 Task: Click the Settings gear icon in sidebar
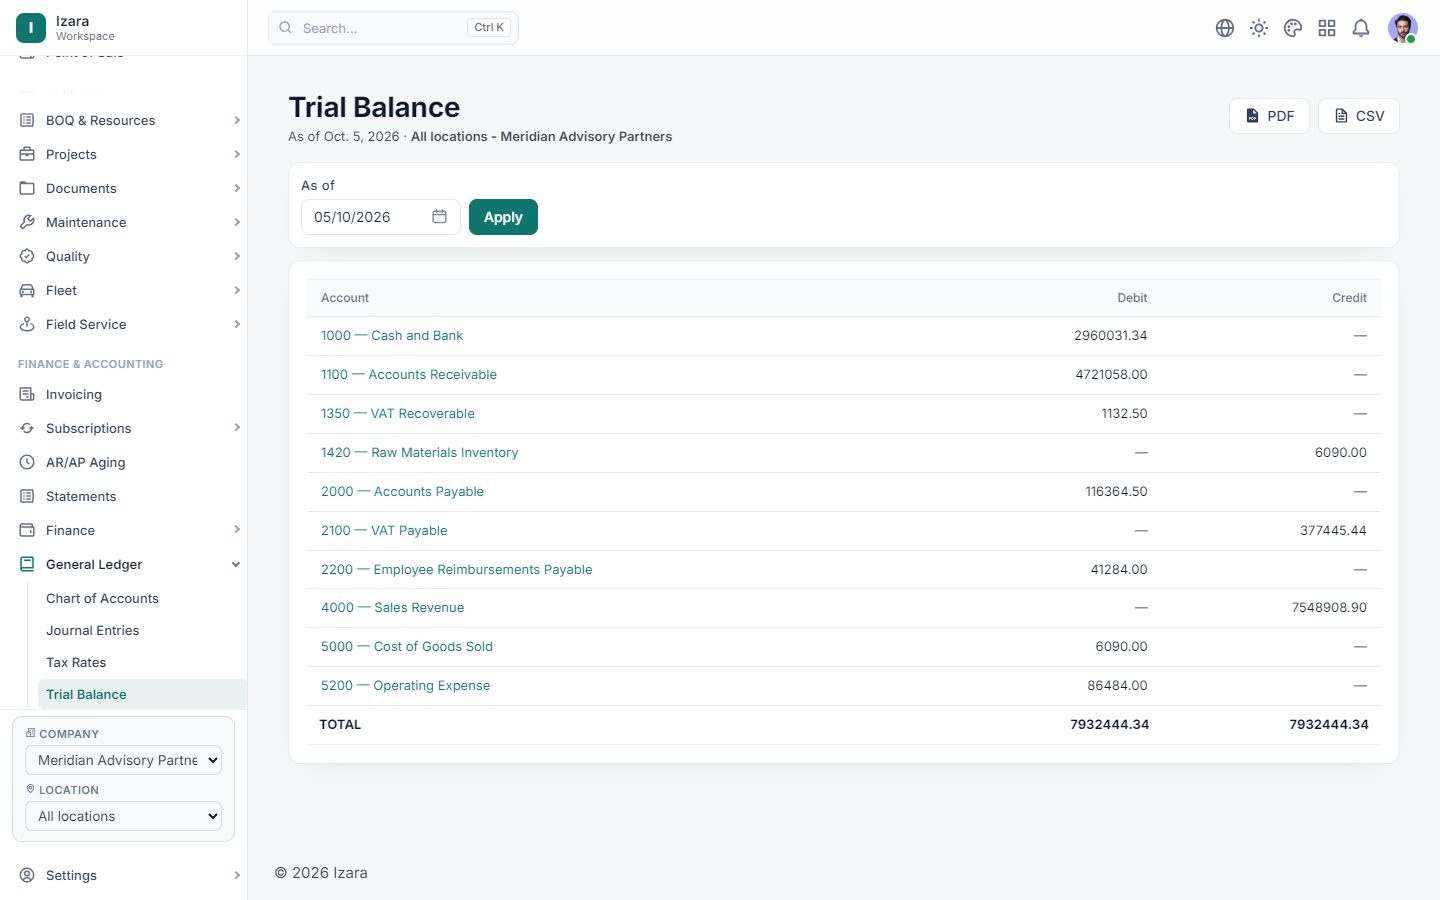coord(27,875)
